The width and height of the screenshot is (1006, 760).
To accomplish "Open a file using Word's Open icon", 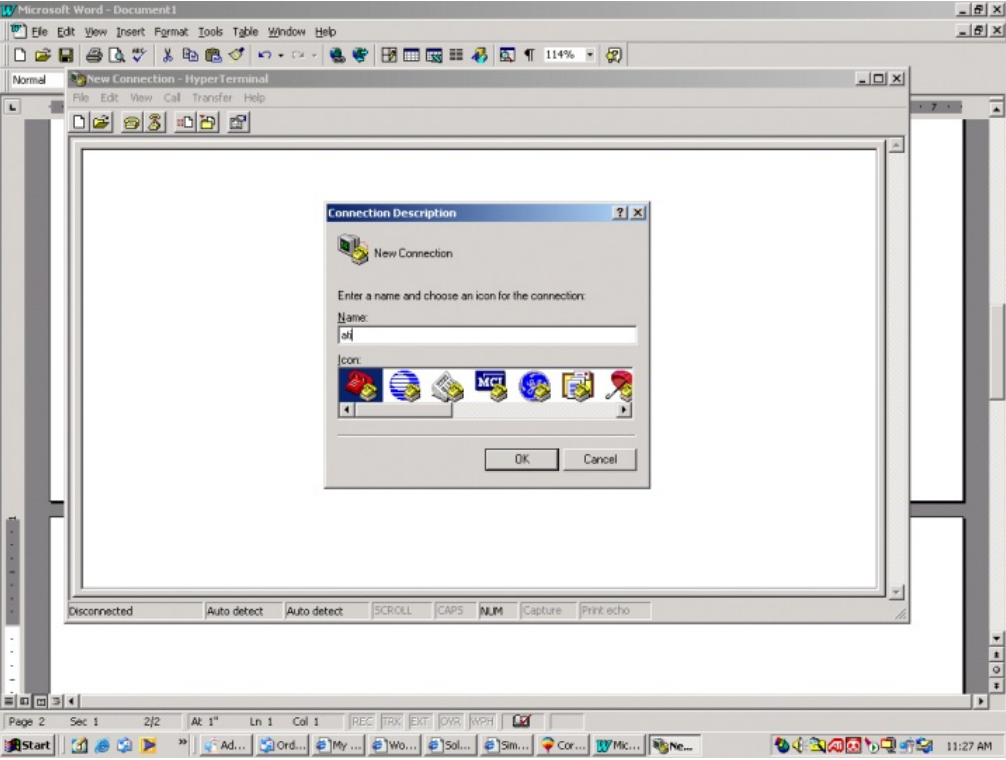I will (x=42, y=55).
